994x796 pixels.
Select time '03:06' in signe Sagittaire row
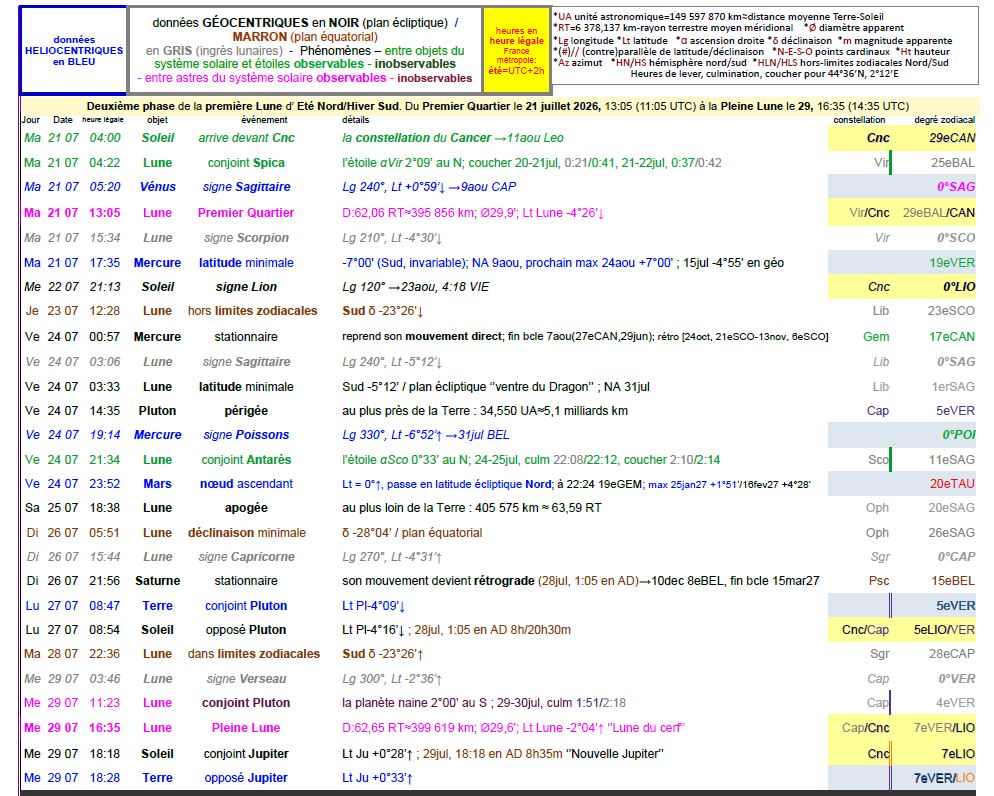tap(105, 362)
